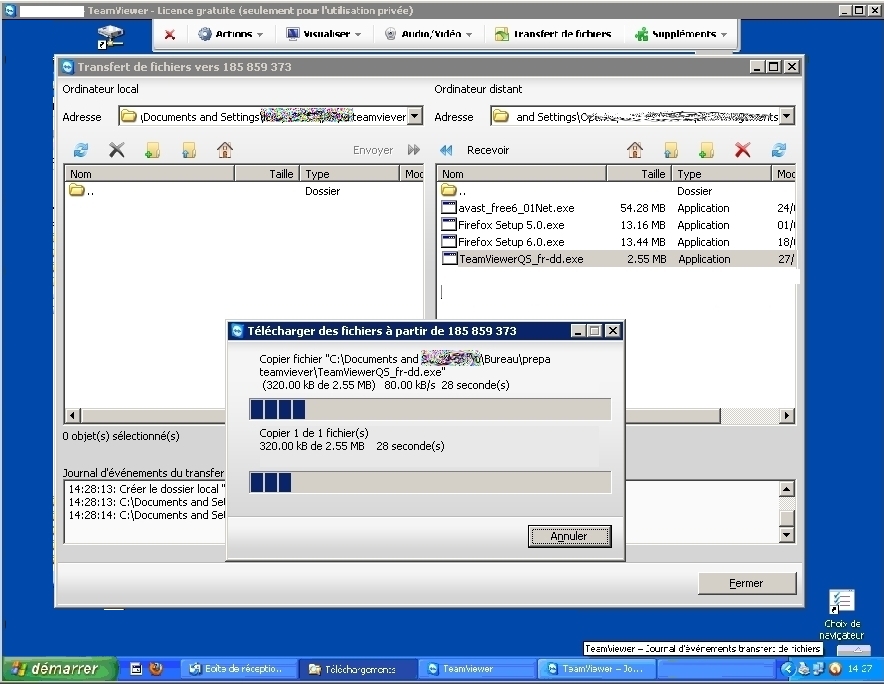Click the Envoyer label

pos(373,150)
